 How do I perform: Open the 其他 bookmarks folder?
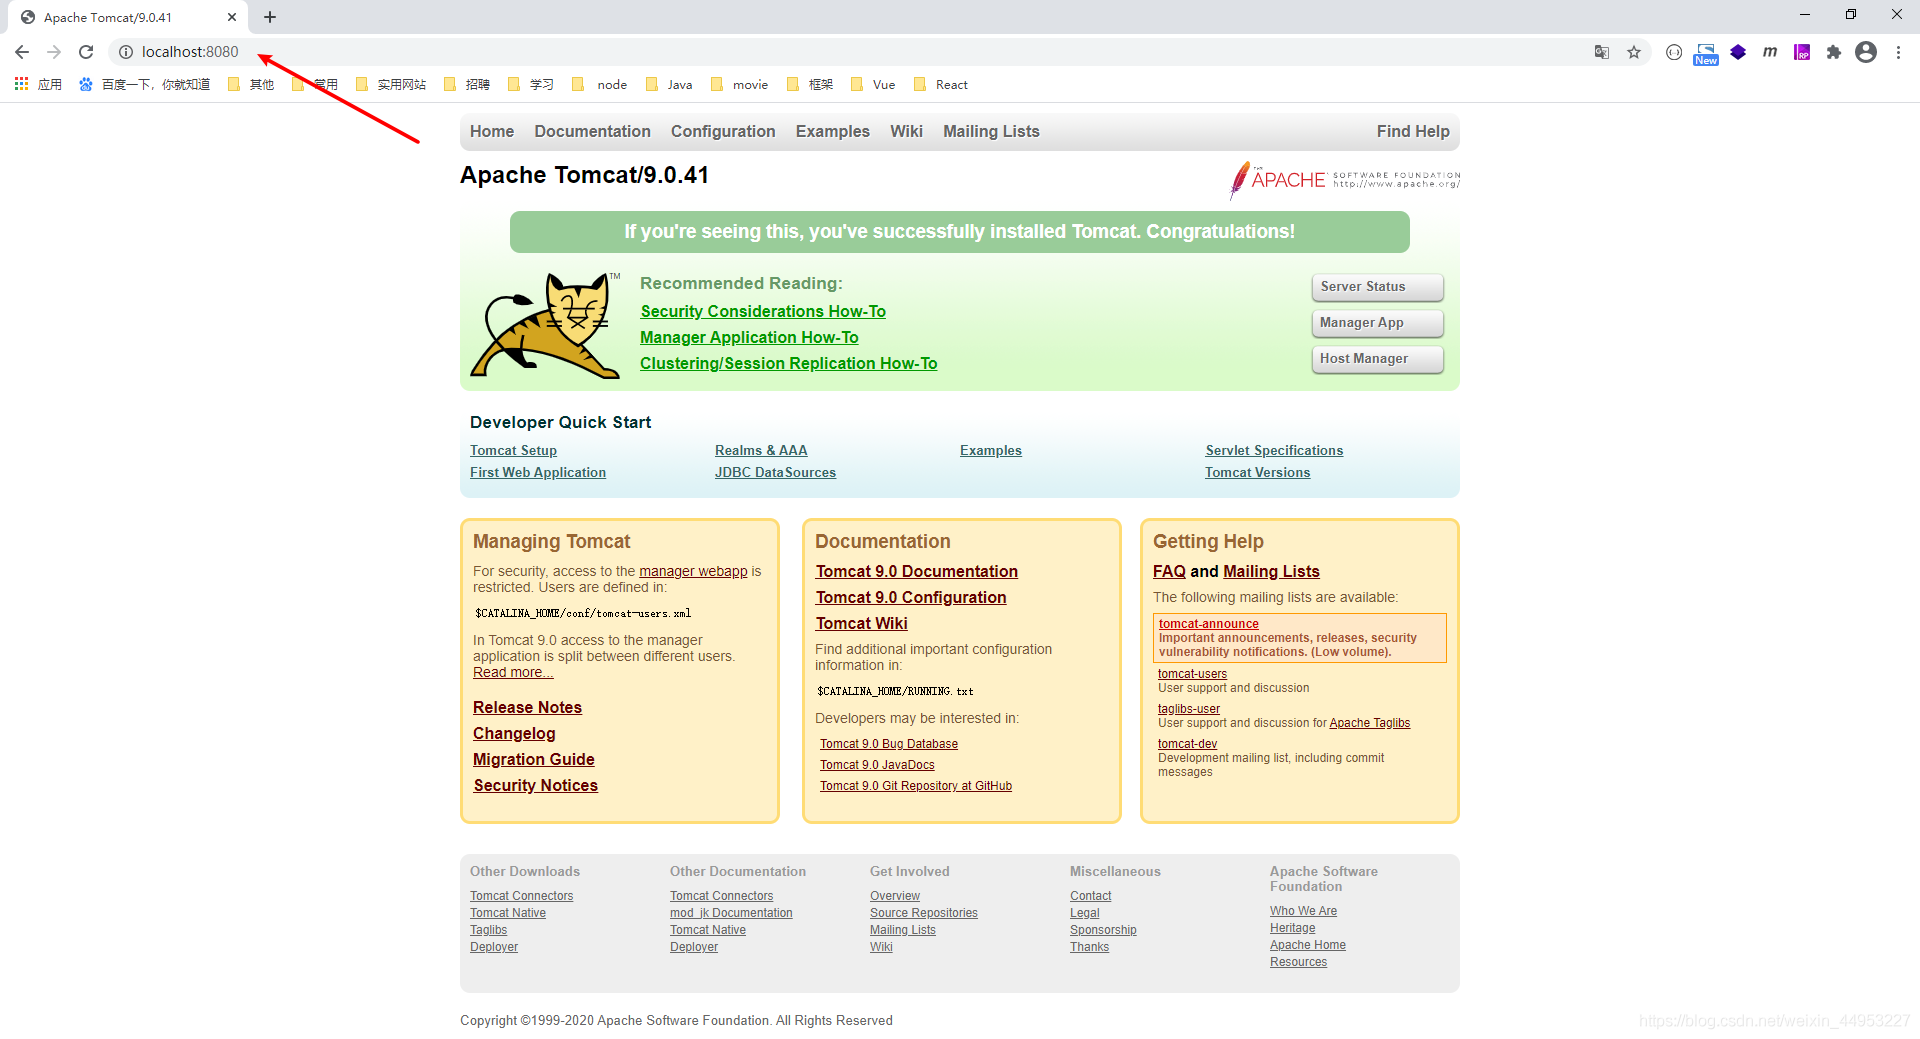[x=251, y=85]
